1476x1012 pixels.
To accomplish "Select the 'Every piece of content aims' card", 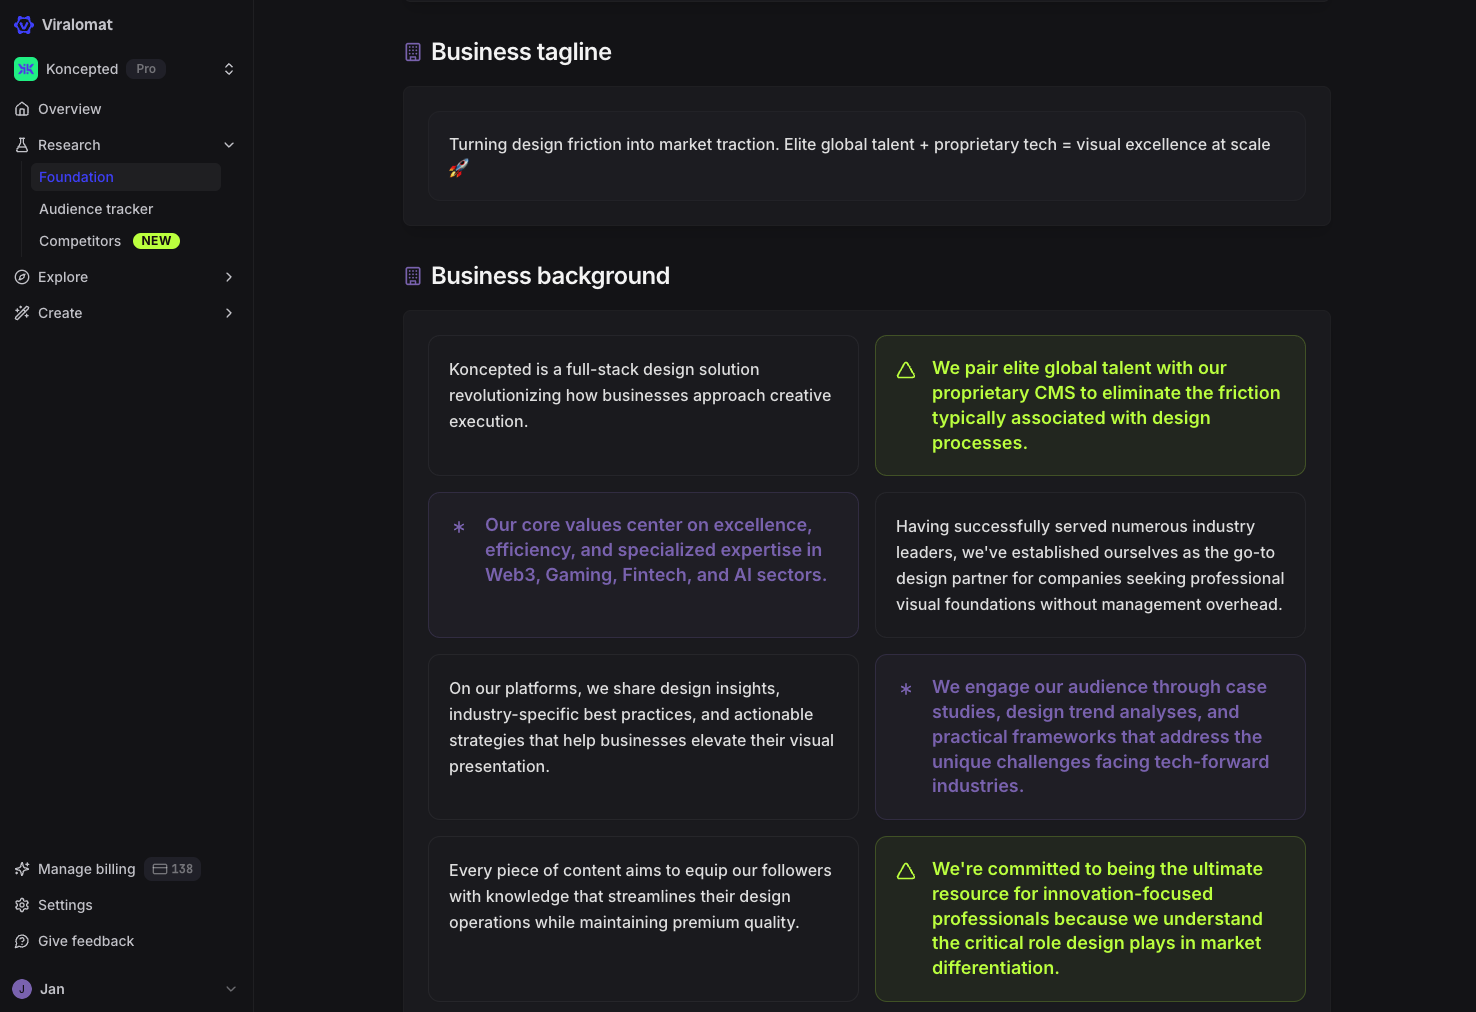I will coord(643,919).
